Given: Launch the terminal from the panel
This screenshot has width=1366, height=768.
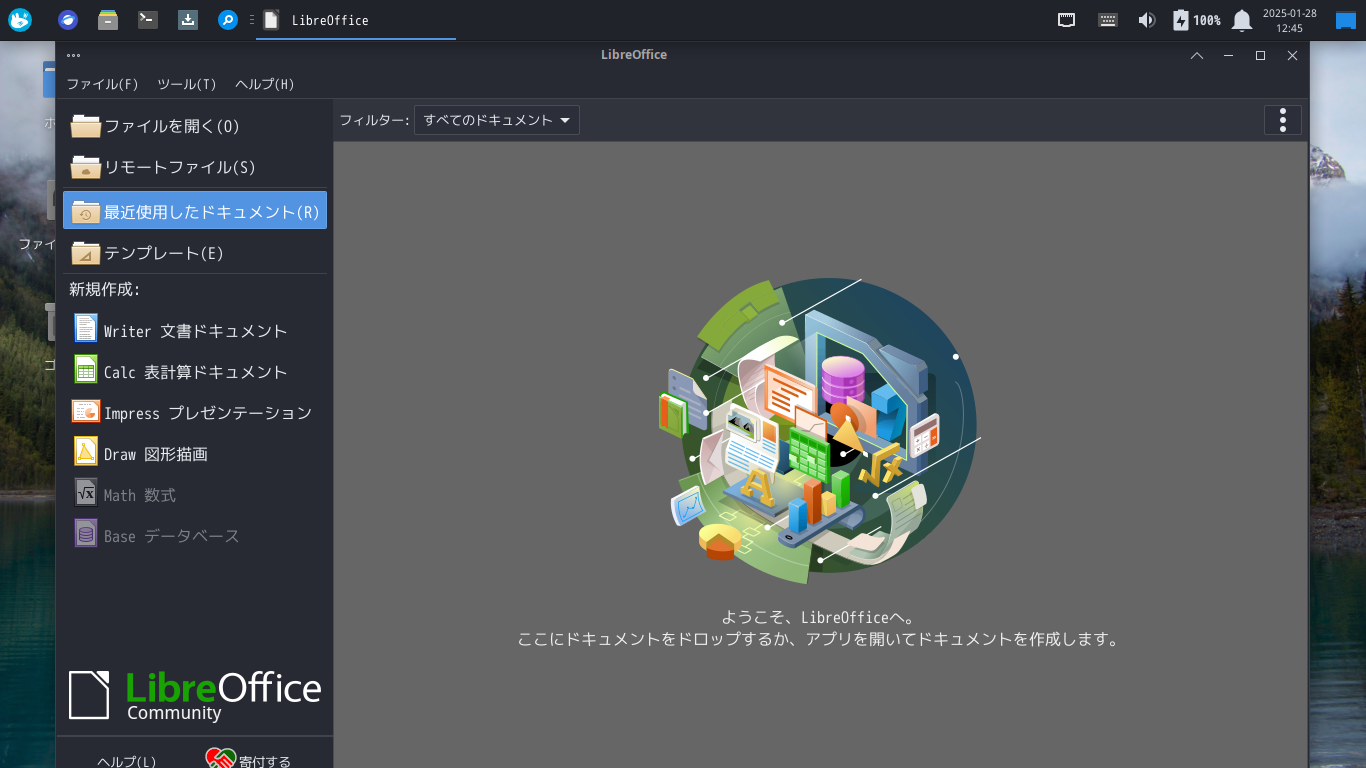Looking at the screenshot, I should (148, 20).
